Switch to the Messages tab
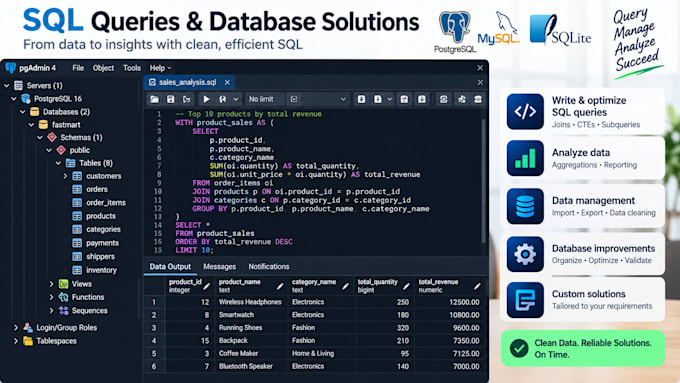 coord(219,267)
